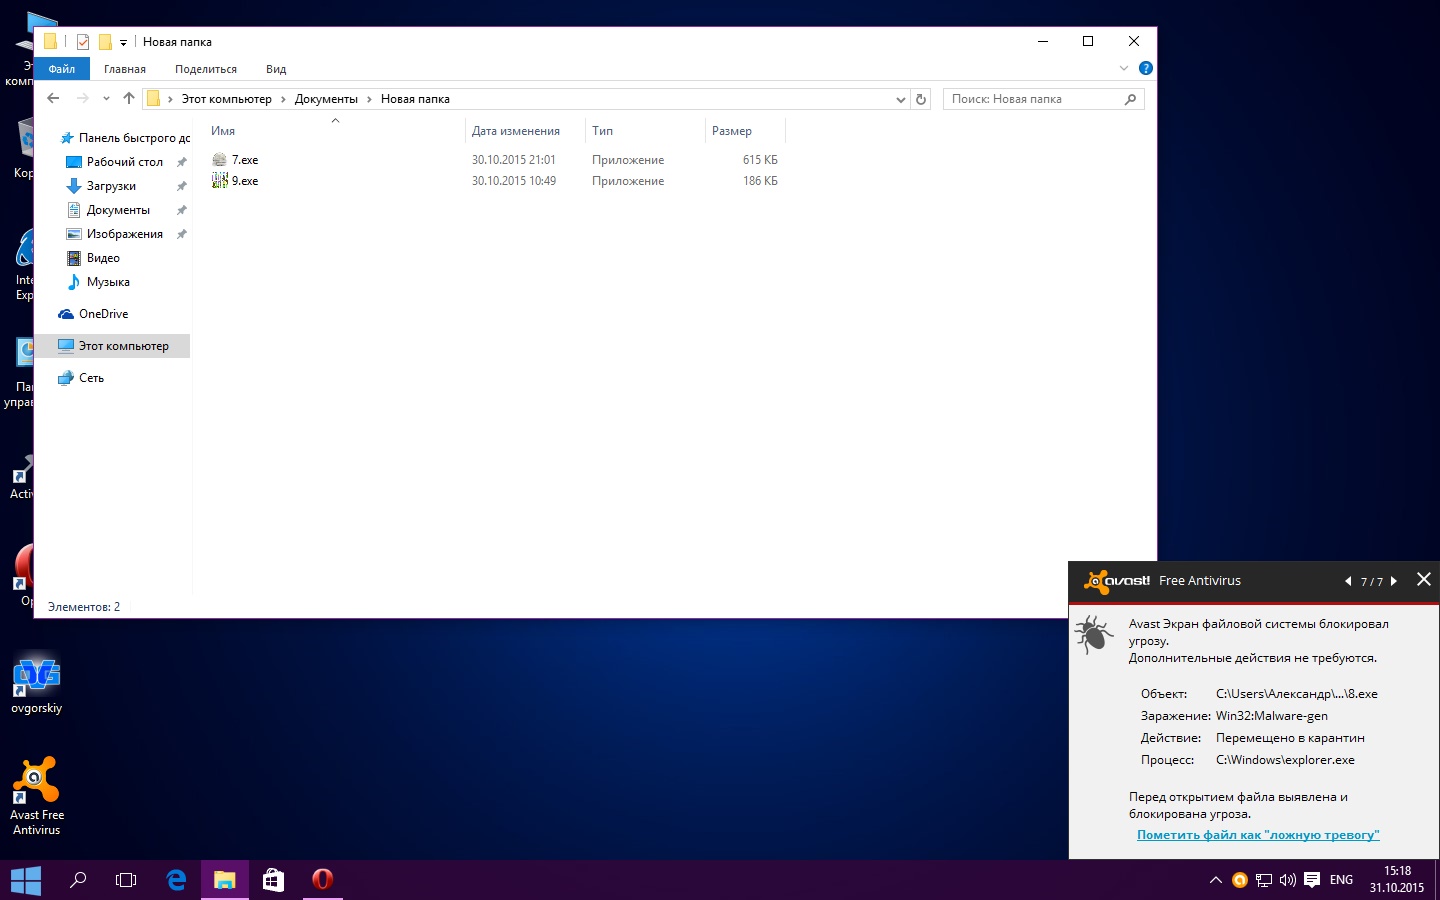
Task: Open Task View on the taskbar
Action: click(126, 880)
